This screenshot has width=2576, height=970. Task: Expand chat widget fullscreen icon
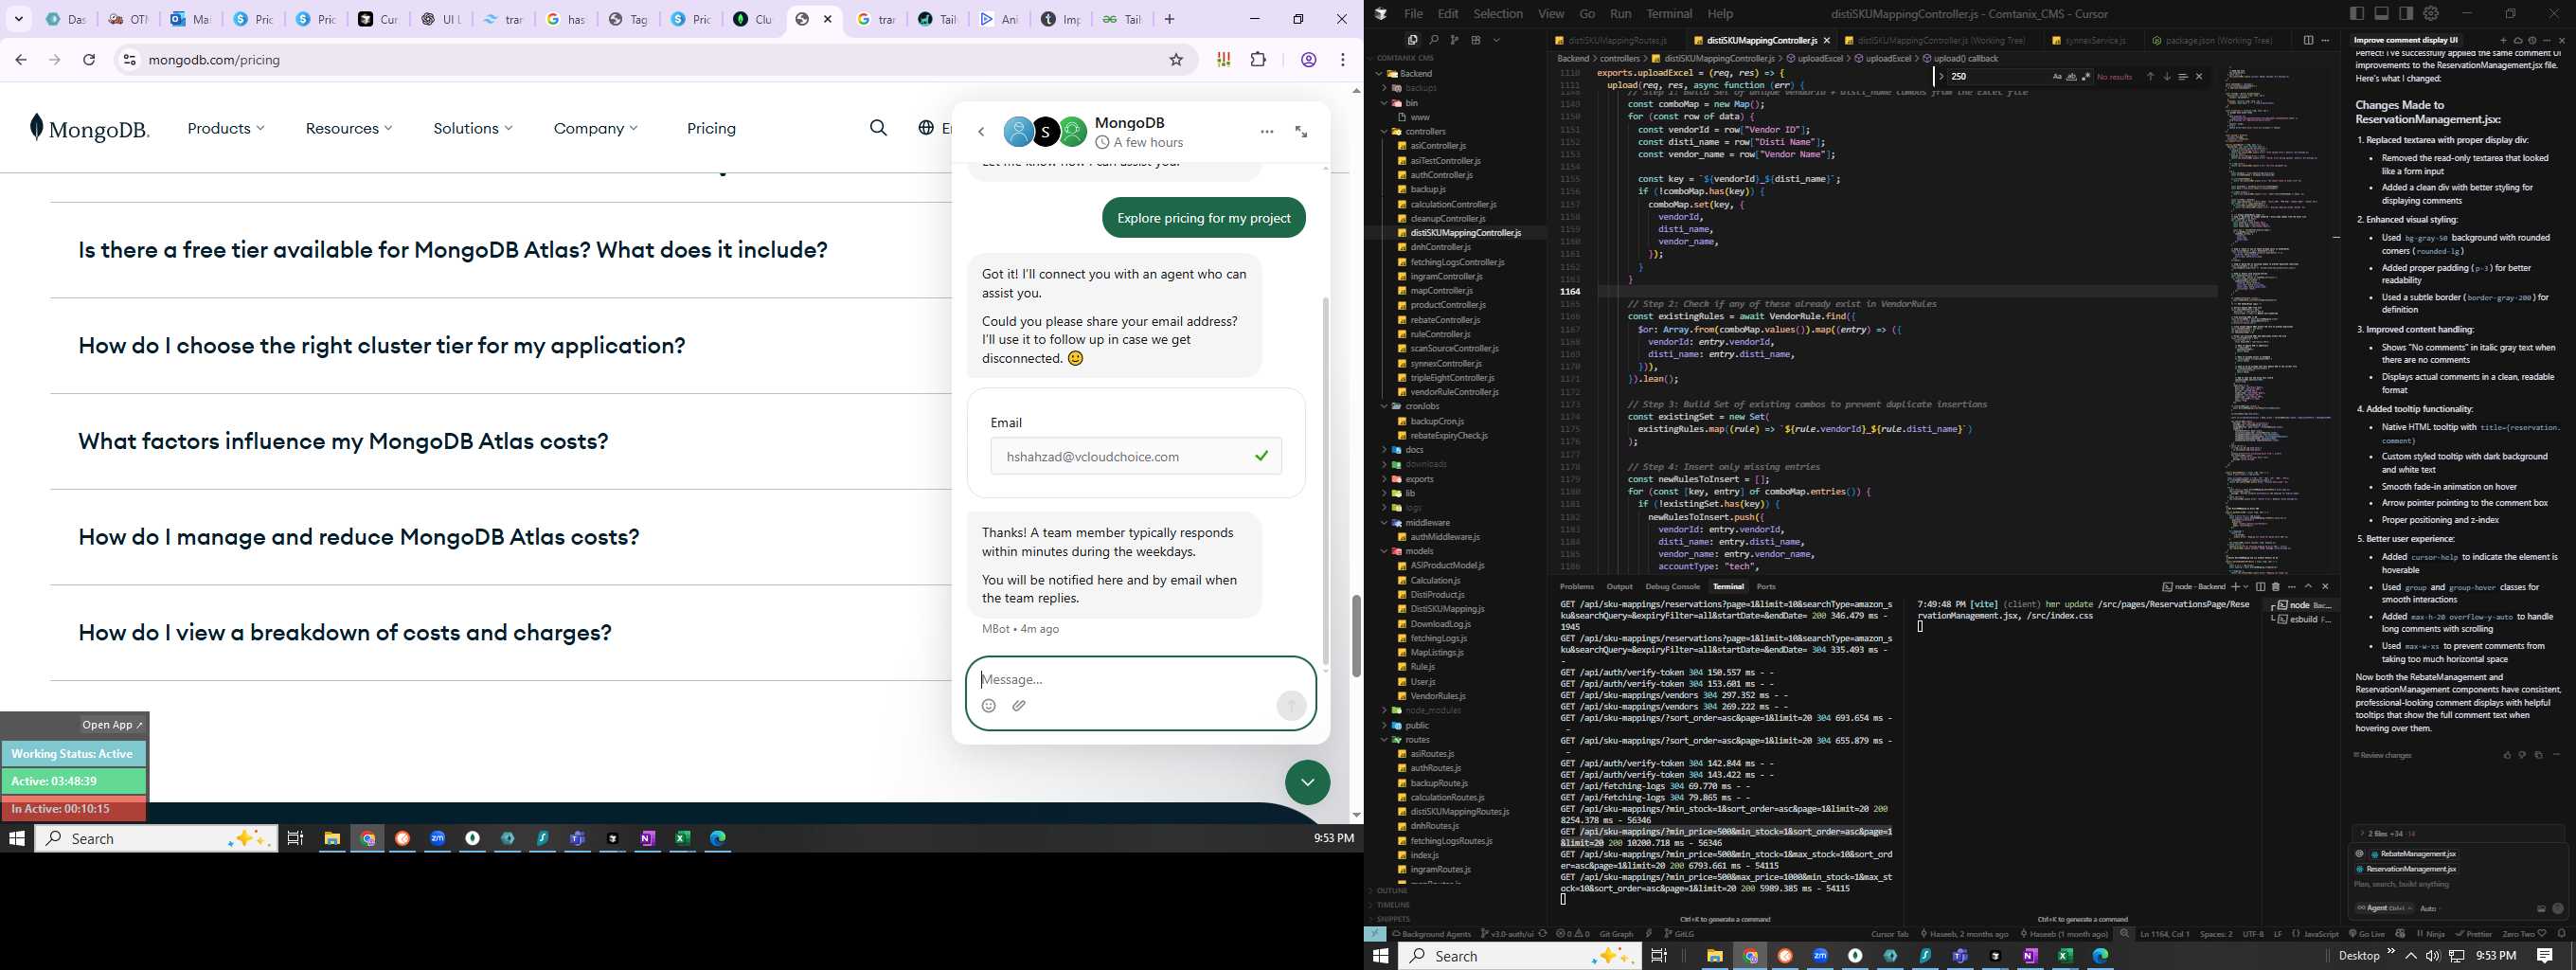(1301, 132)
